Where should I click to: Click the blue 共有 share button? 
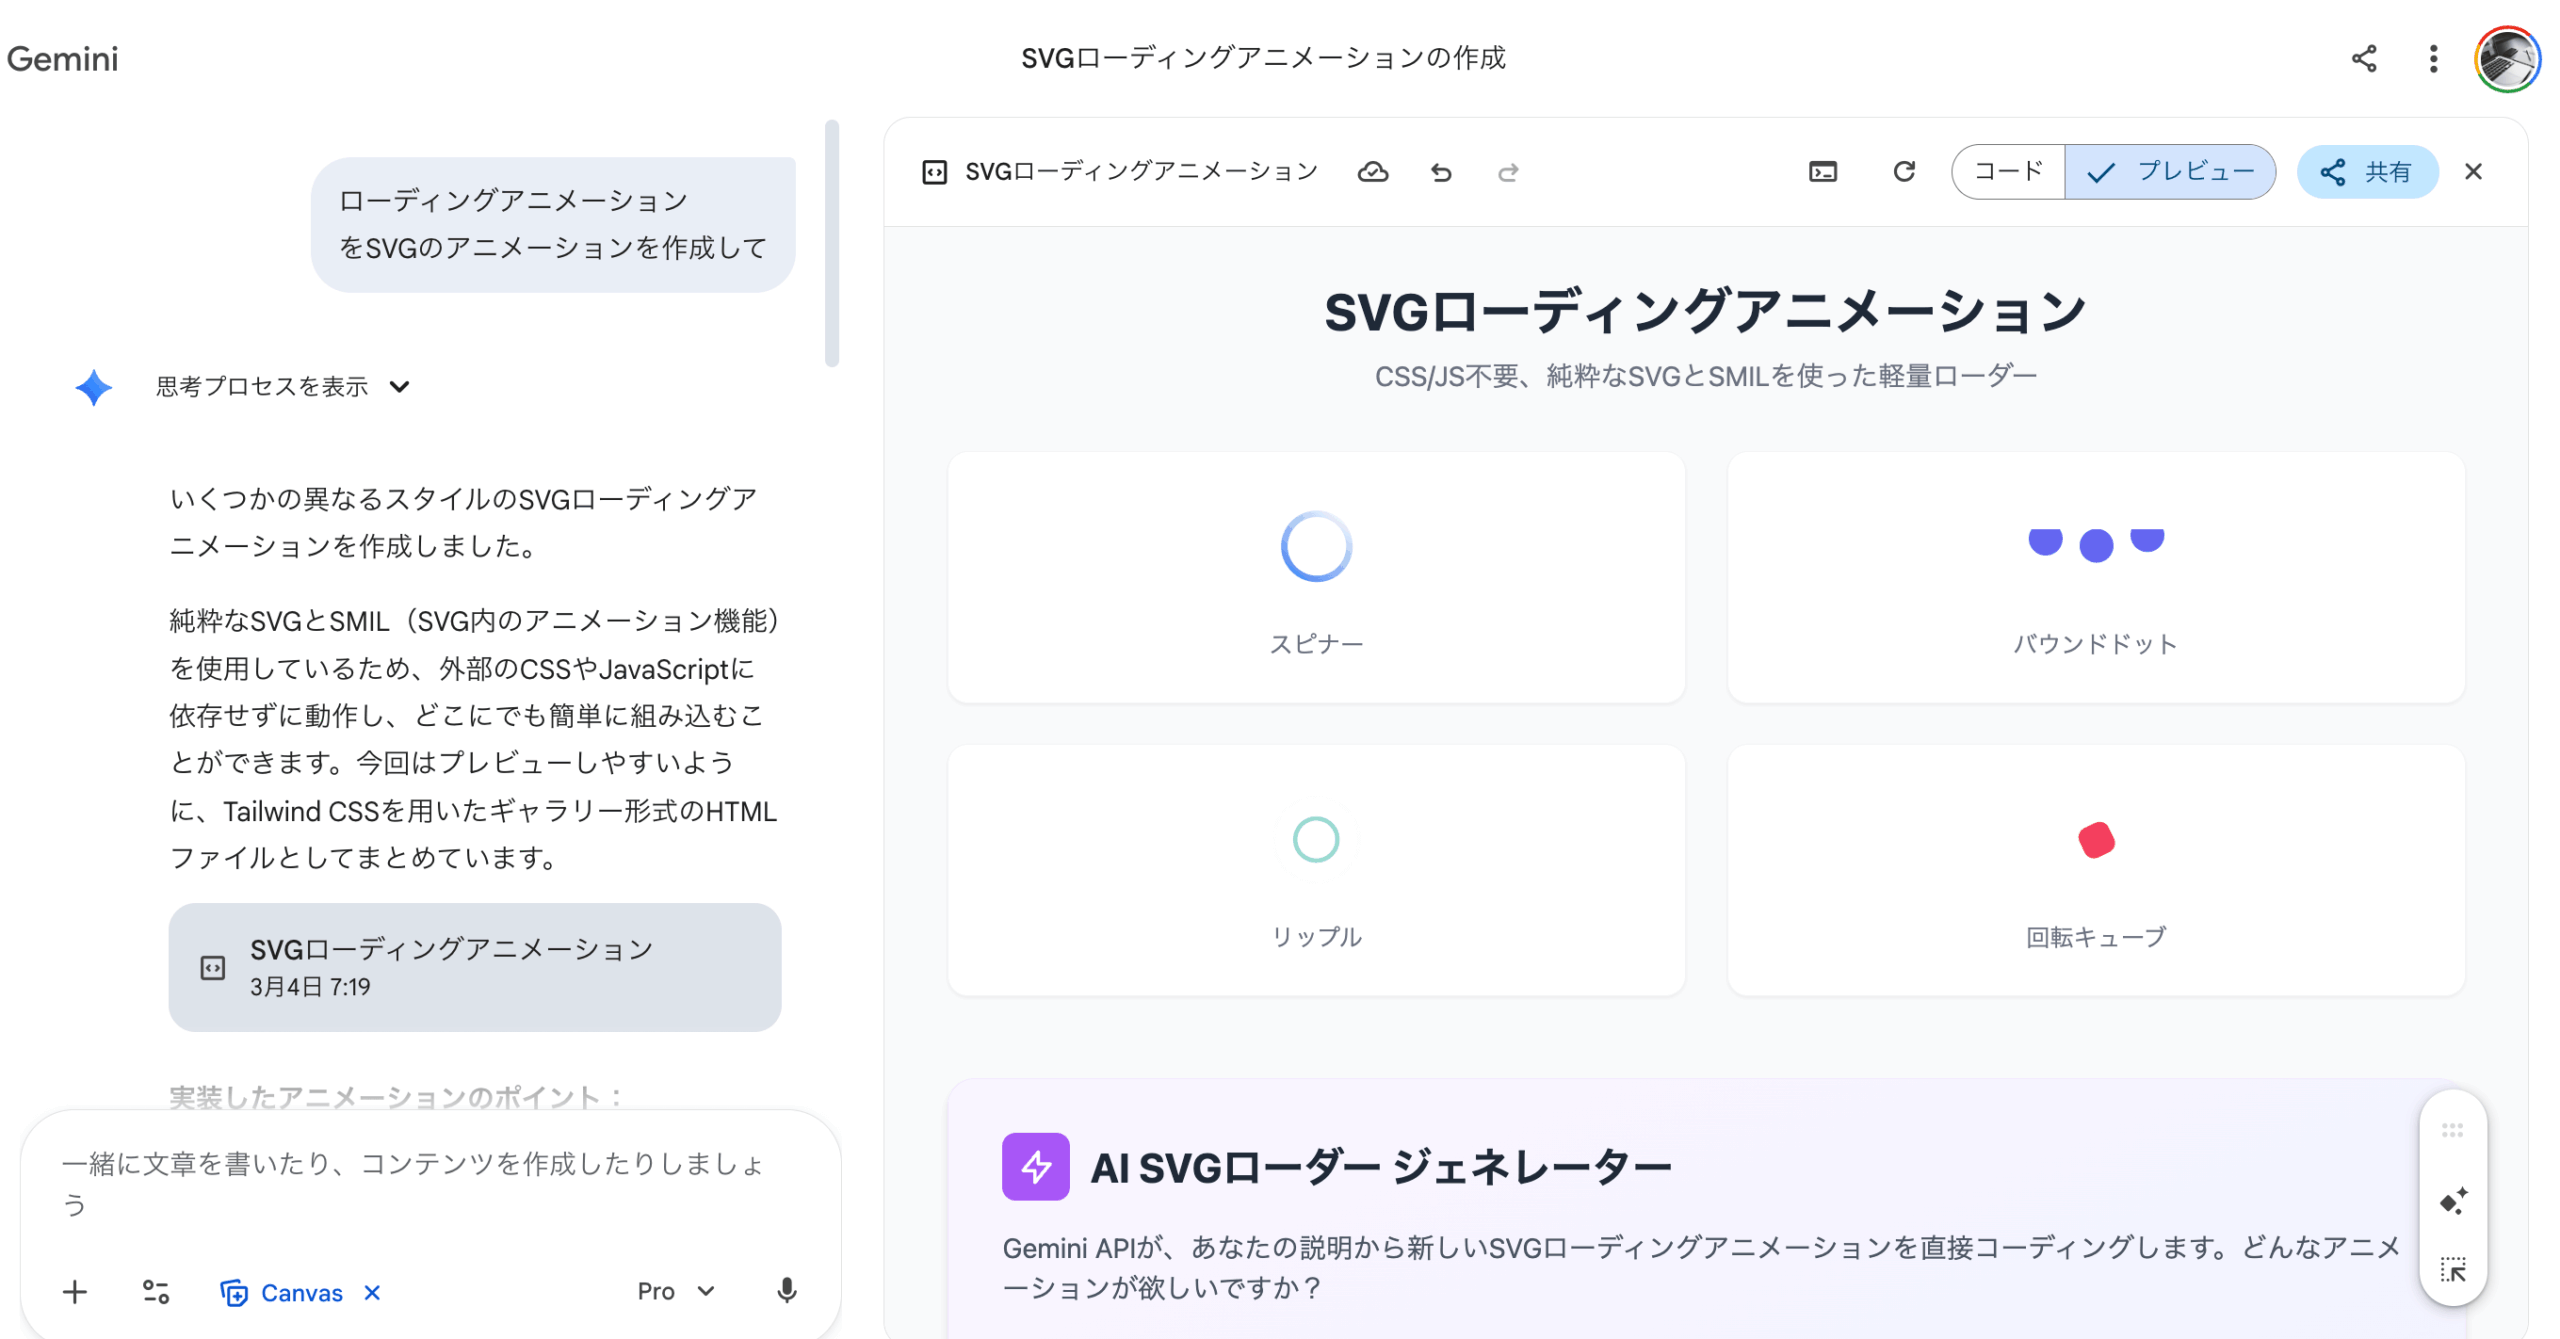point(2366,172)
